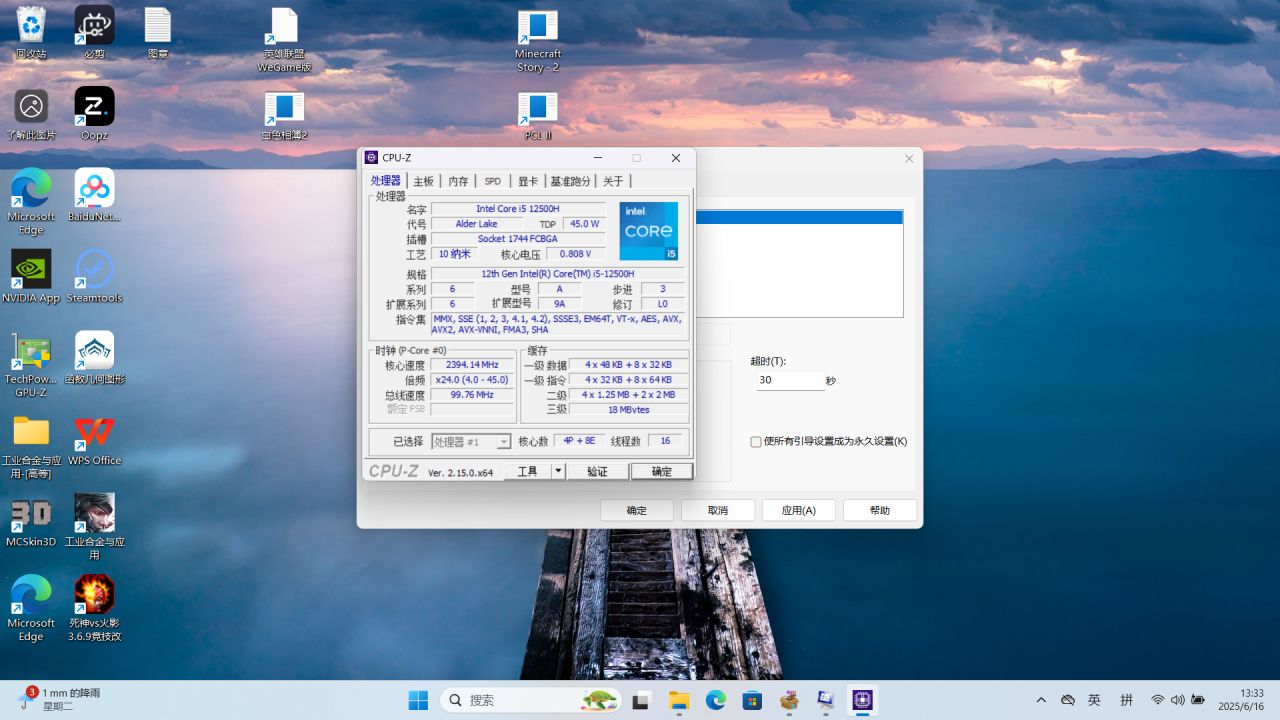Open Steamtools desktop shortcut
The height and width of the screenshot is (720, 1280).
(94, 270)
